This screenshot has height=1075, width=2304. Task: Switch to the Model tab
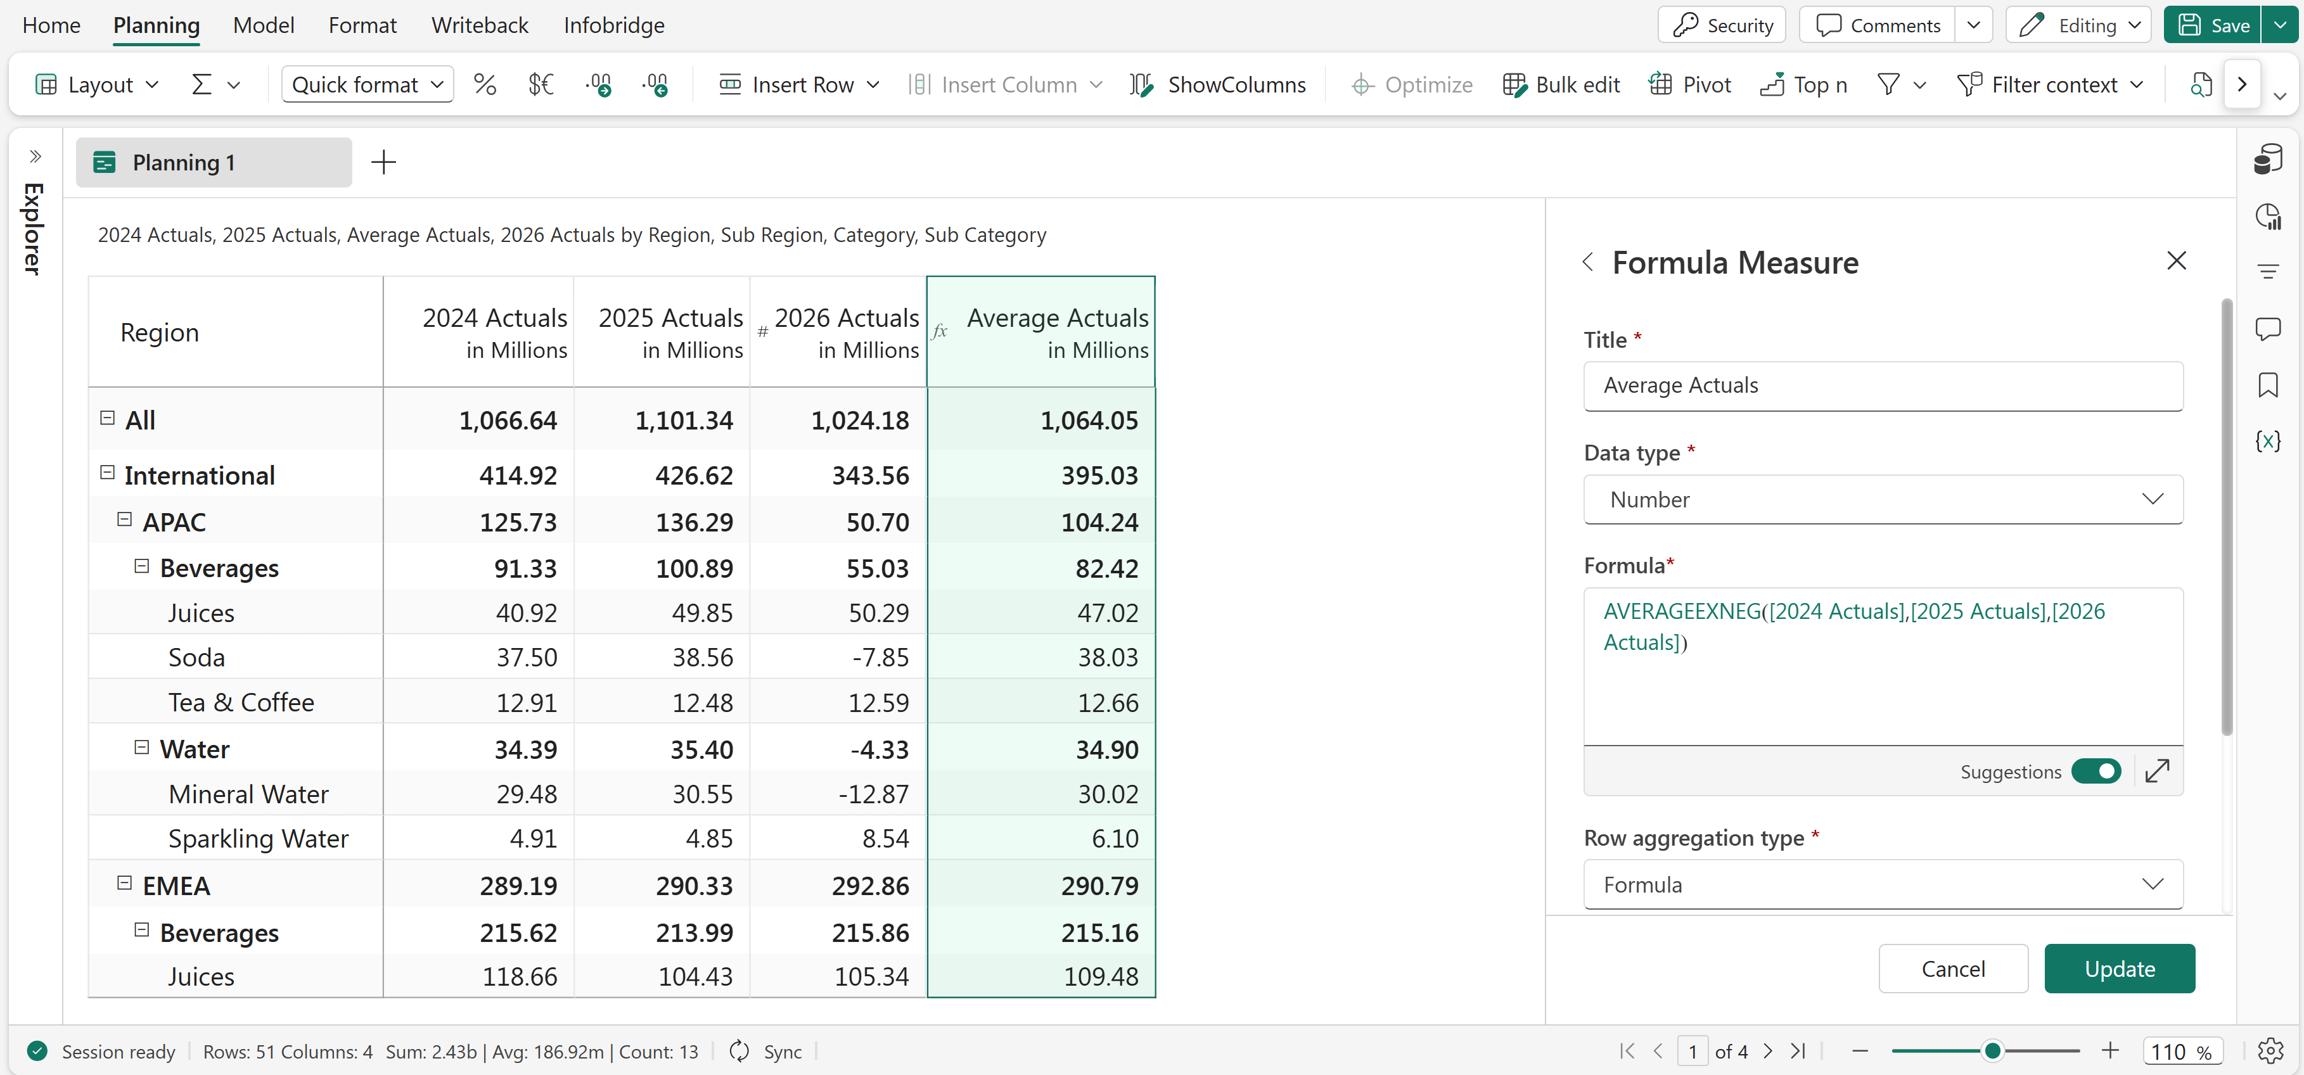[x=264, y=25]
